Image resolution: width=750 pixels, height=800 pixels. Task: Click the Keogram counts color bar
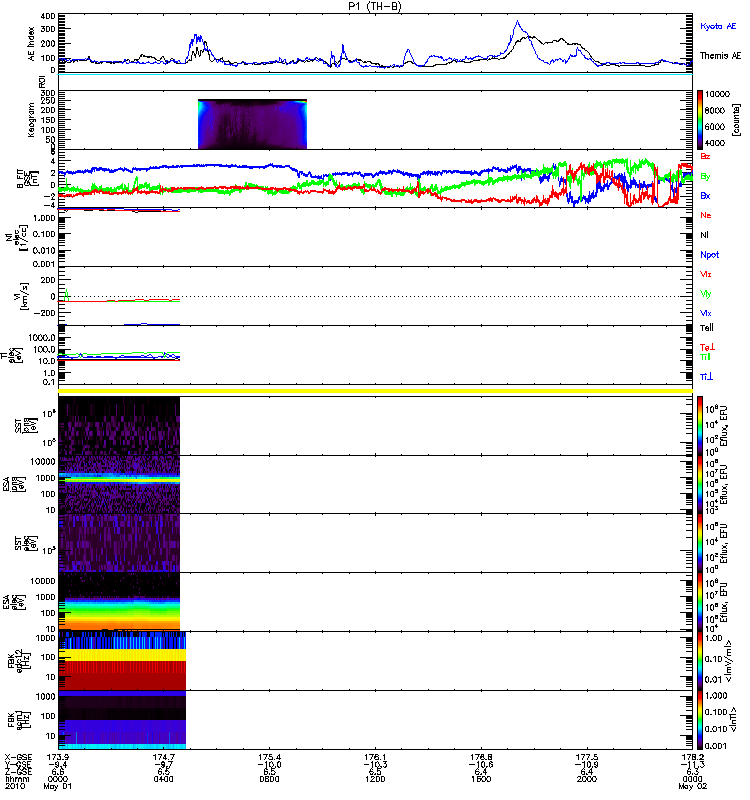(x=701, y=120)
